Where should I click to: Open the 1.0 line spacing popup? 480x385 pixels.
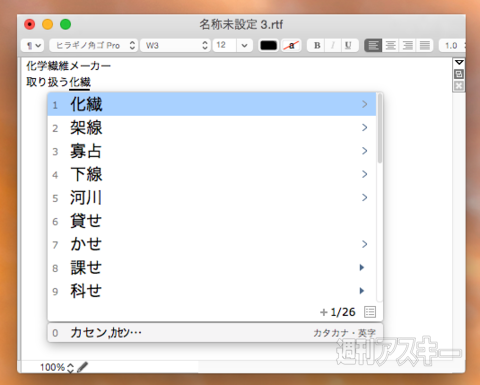tap(452, 45)
